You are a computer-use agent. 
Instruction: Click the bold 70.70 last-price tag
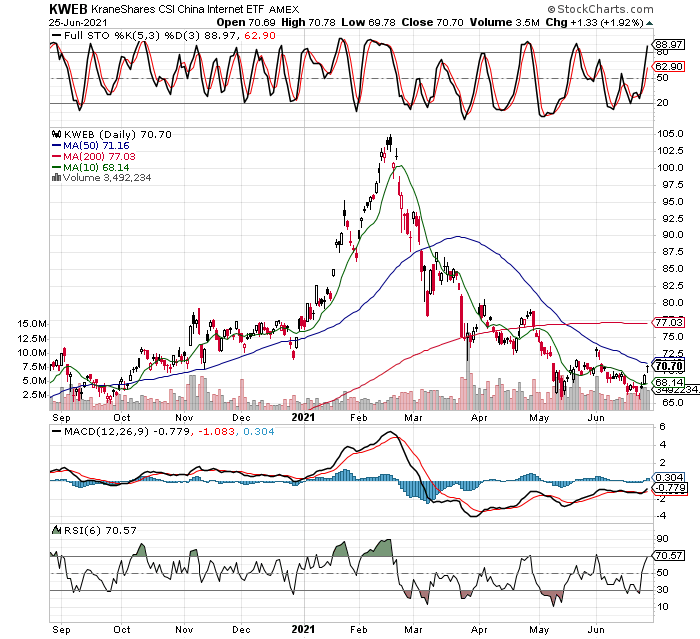pyautogui.click(x=668, y=367)
